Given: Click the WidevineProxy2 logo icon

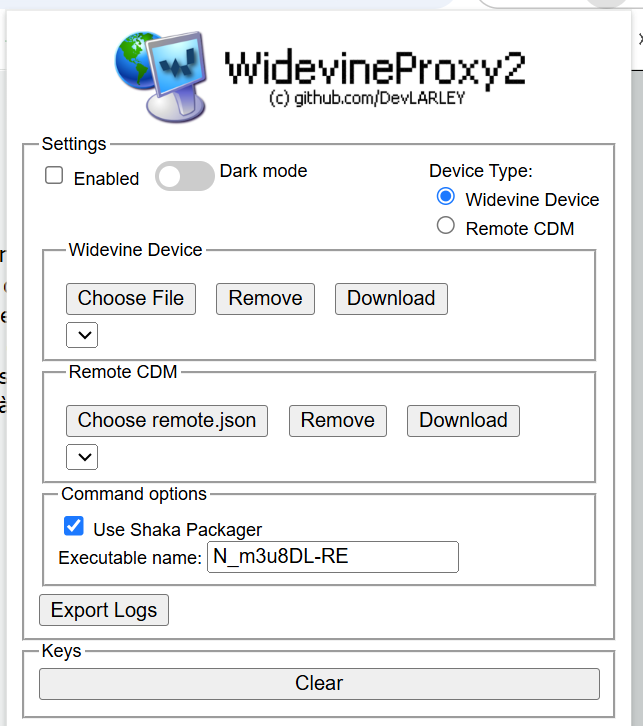Looking at the screenshot, I should (161, 77).
